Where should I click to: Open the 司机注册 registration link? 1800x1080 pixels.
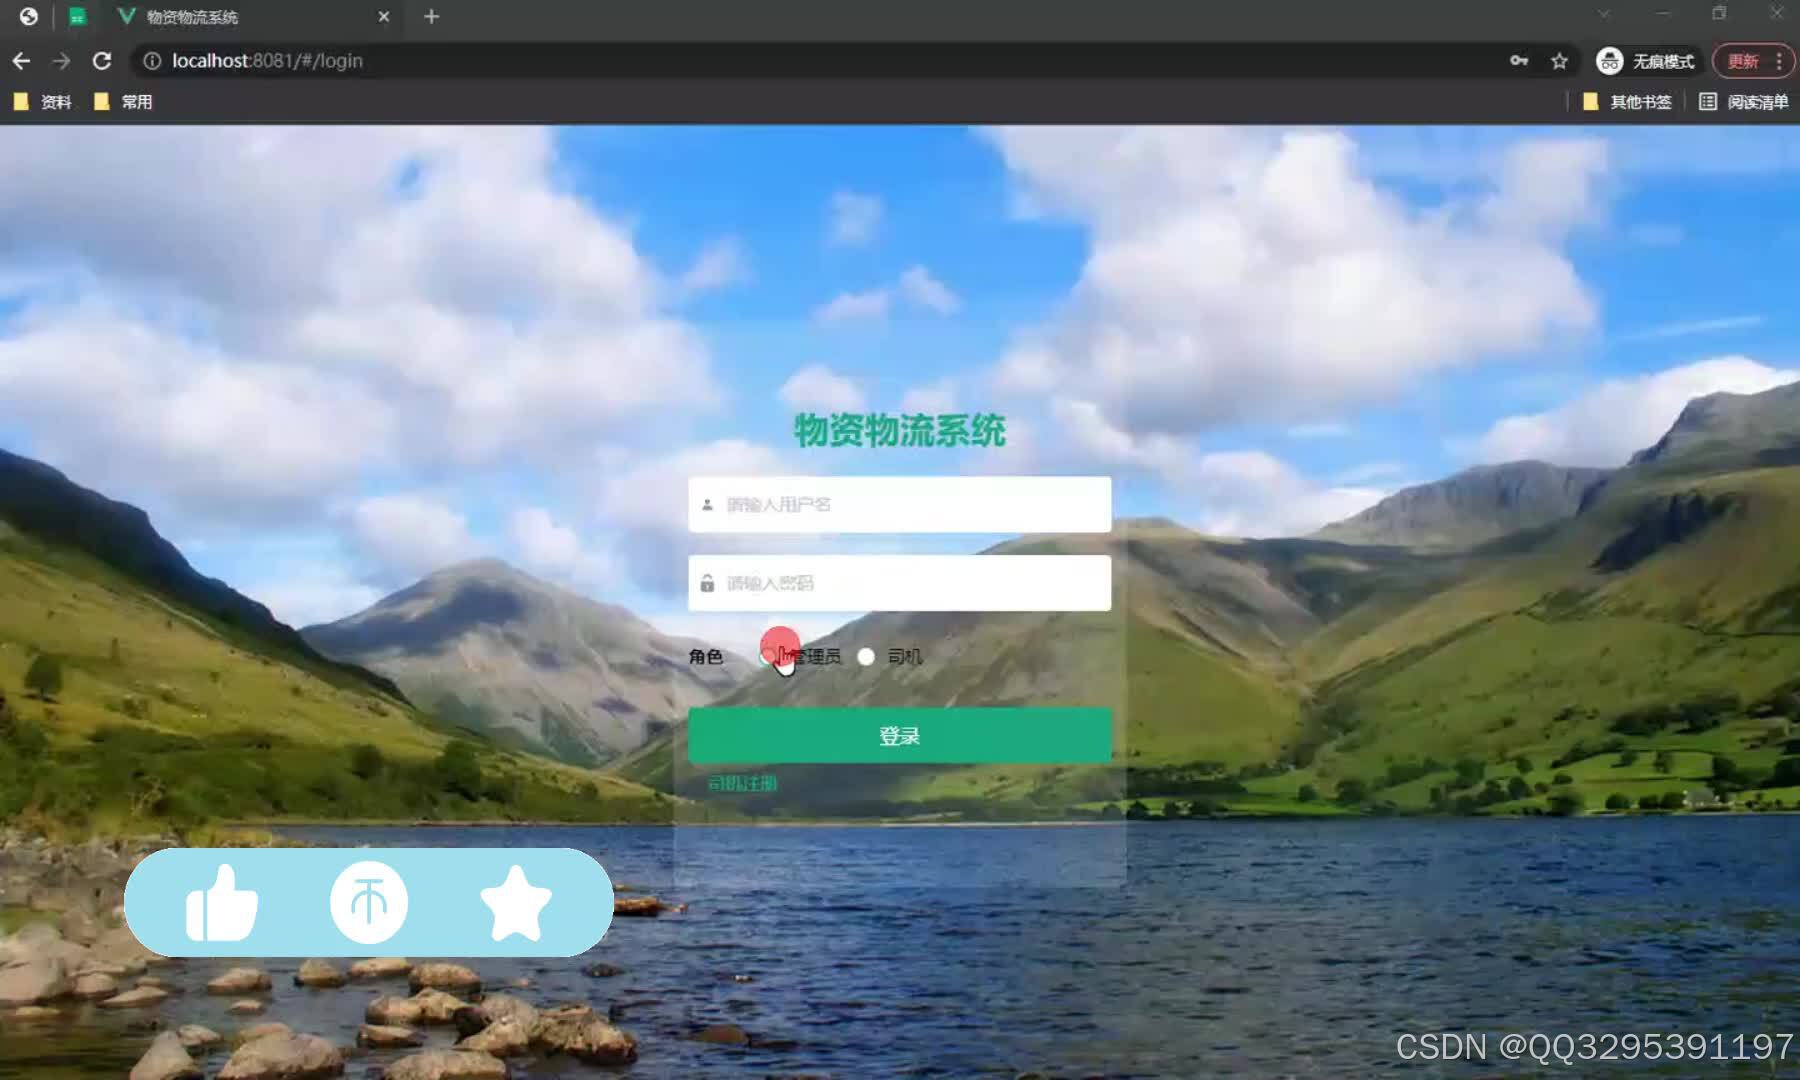pos(742,783)
